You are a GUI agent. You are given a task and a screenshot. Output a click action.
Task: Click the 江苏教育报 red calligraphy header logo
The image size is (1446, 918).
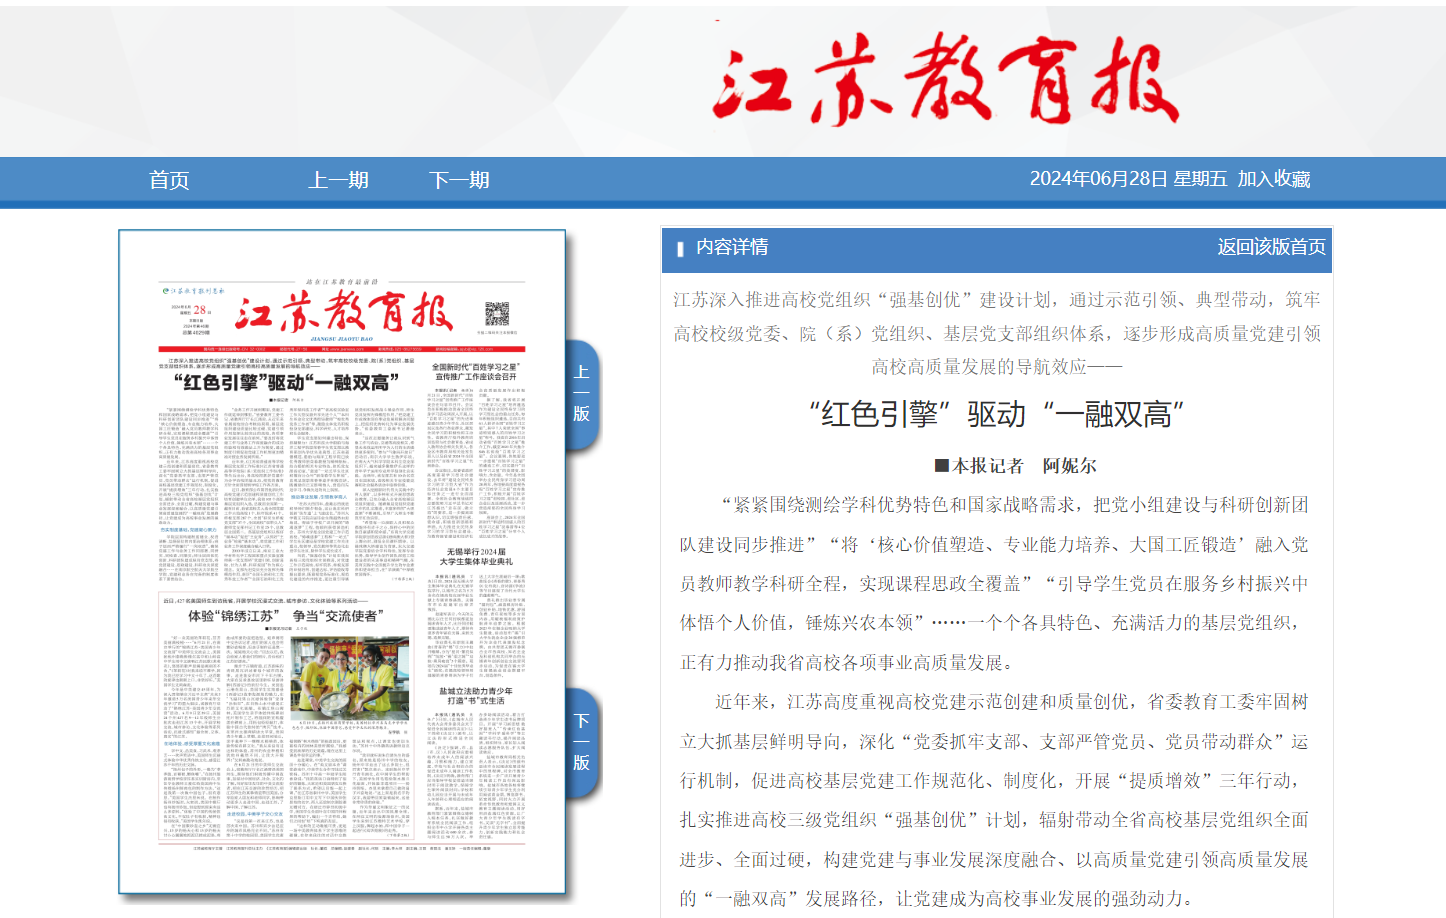click(x=945, y=80)
